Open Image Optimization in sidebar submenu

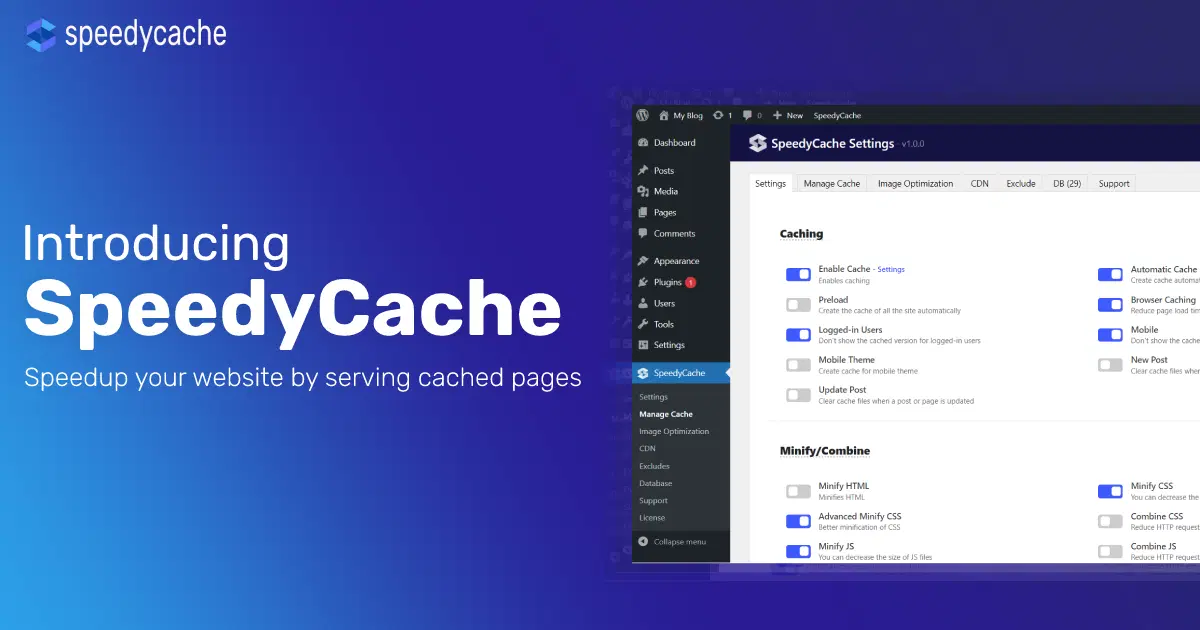[674, 431]
